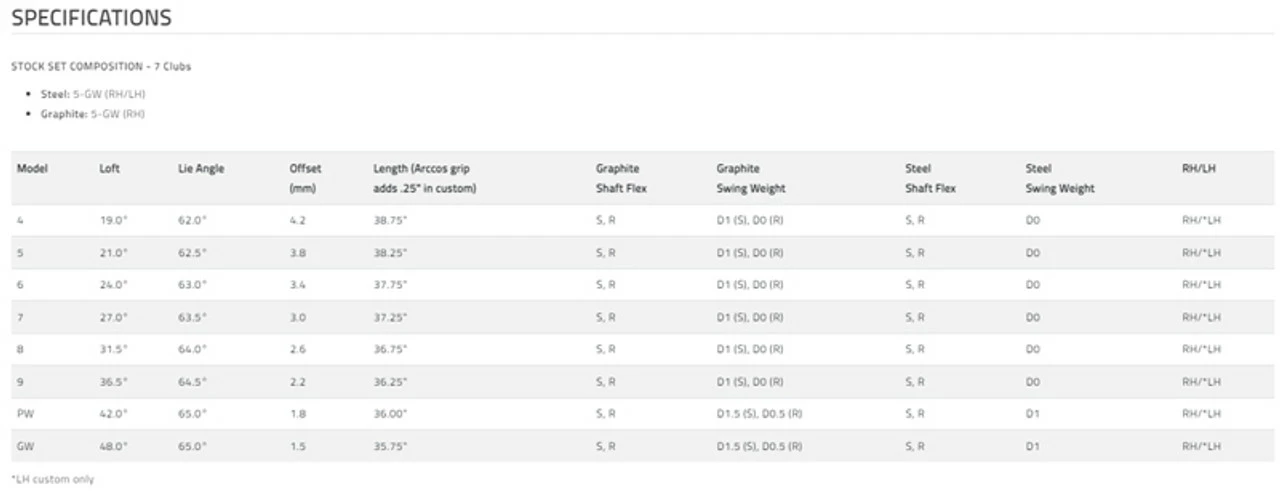Screen dimensions: 1280x491
Task: Click the Model column header
Action: (x=32, y=169)
